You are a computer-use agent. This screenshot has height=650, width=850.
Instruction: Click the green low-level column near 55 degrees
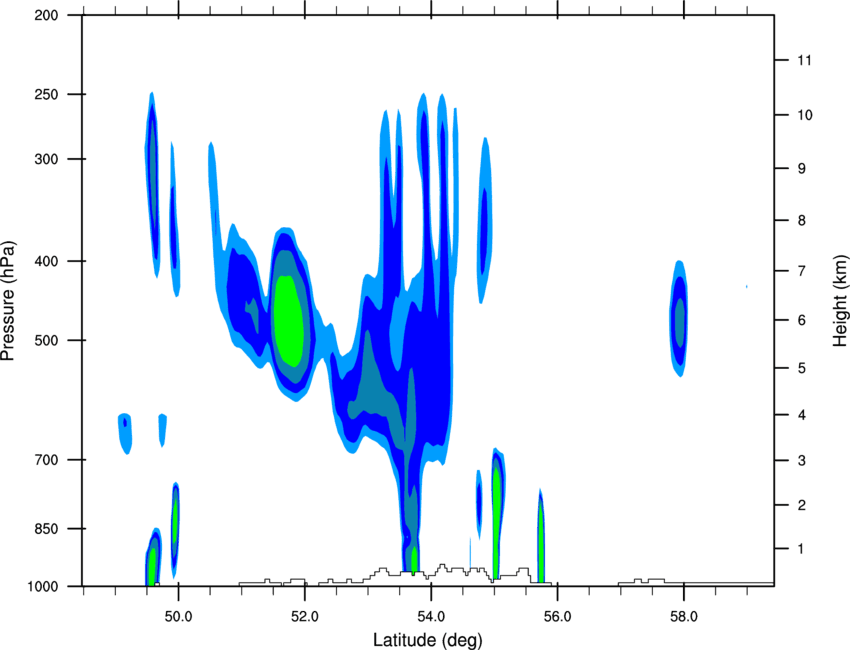496,522
